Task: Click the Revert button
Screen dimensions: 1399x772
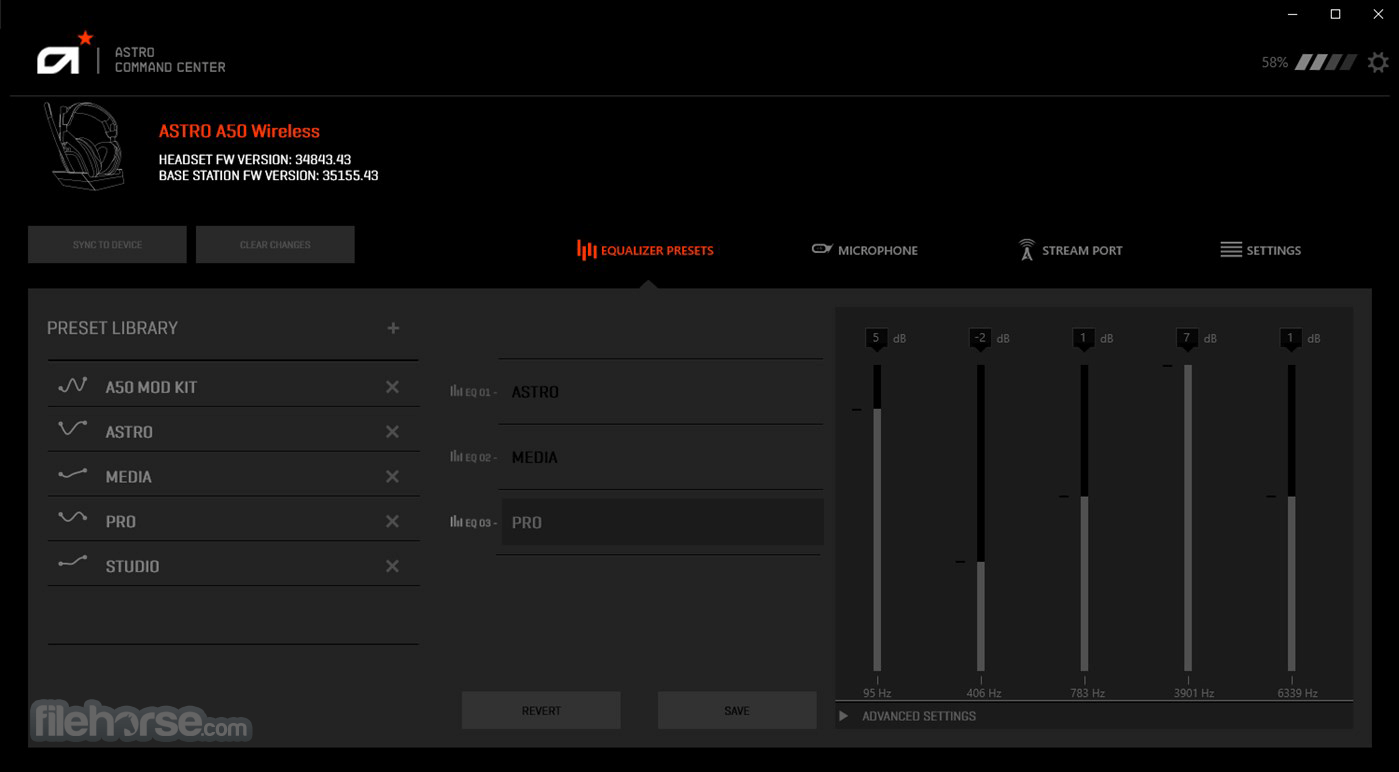Action: coord(541,711)
